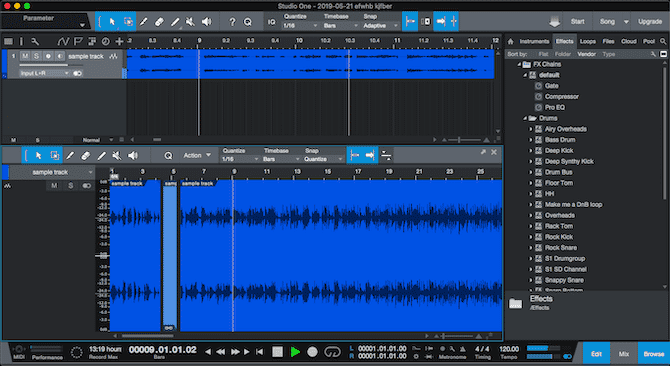
Task: Select the Listen tool in the top toolbar
Action: pyautogui.click(x=207, y=22)
